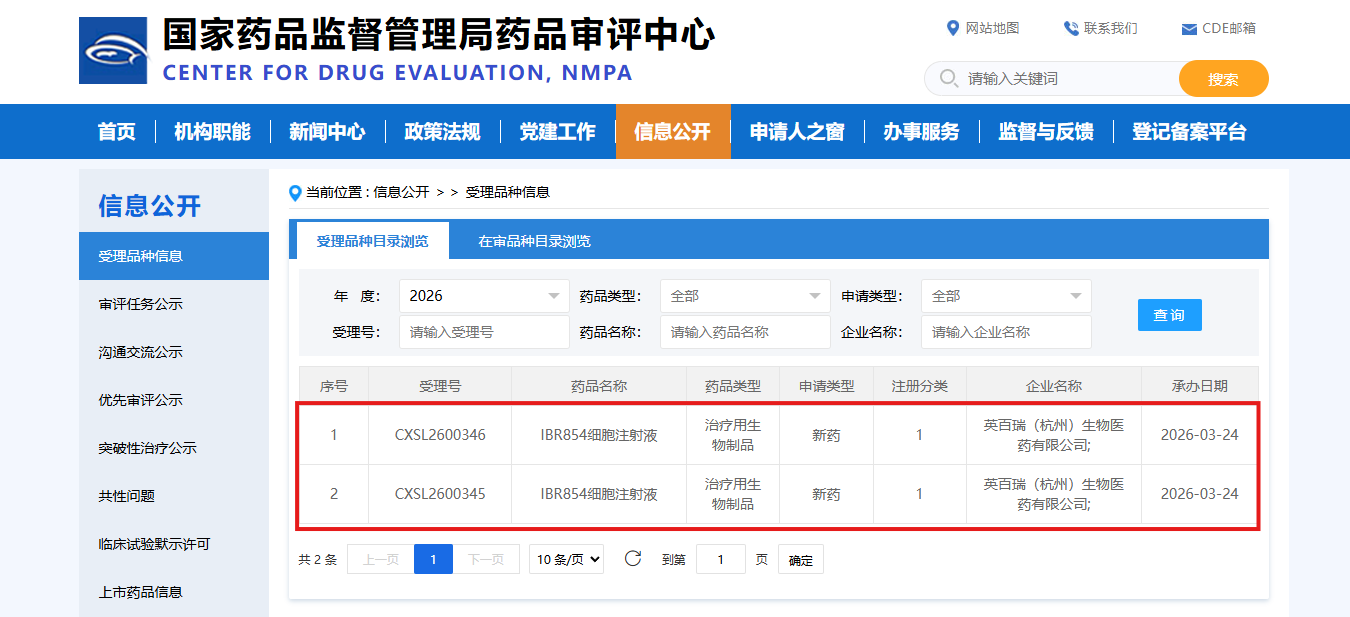Open CDE邮箱 via the envelope icon

[x=1188, y=28]
